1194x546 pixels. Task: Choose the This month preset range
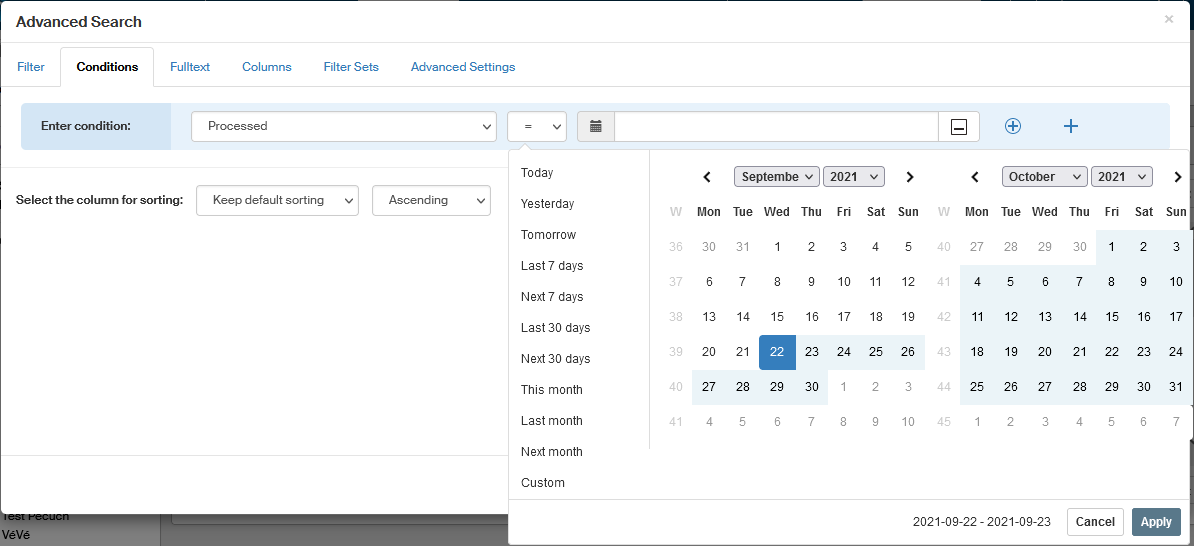(551, 390)
